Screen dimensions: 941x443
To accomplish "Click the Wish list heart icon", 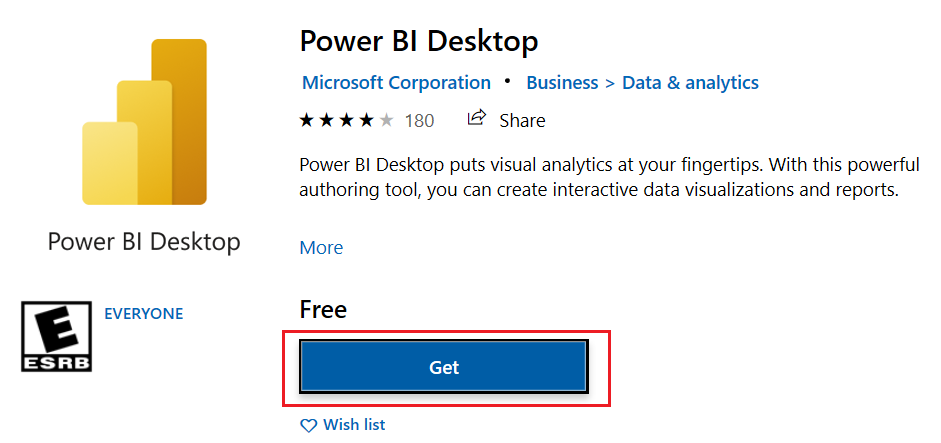I will pyautogui.click(x=308, y=426).
